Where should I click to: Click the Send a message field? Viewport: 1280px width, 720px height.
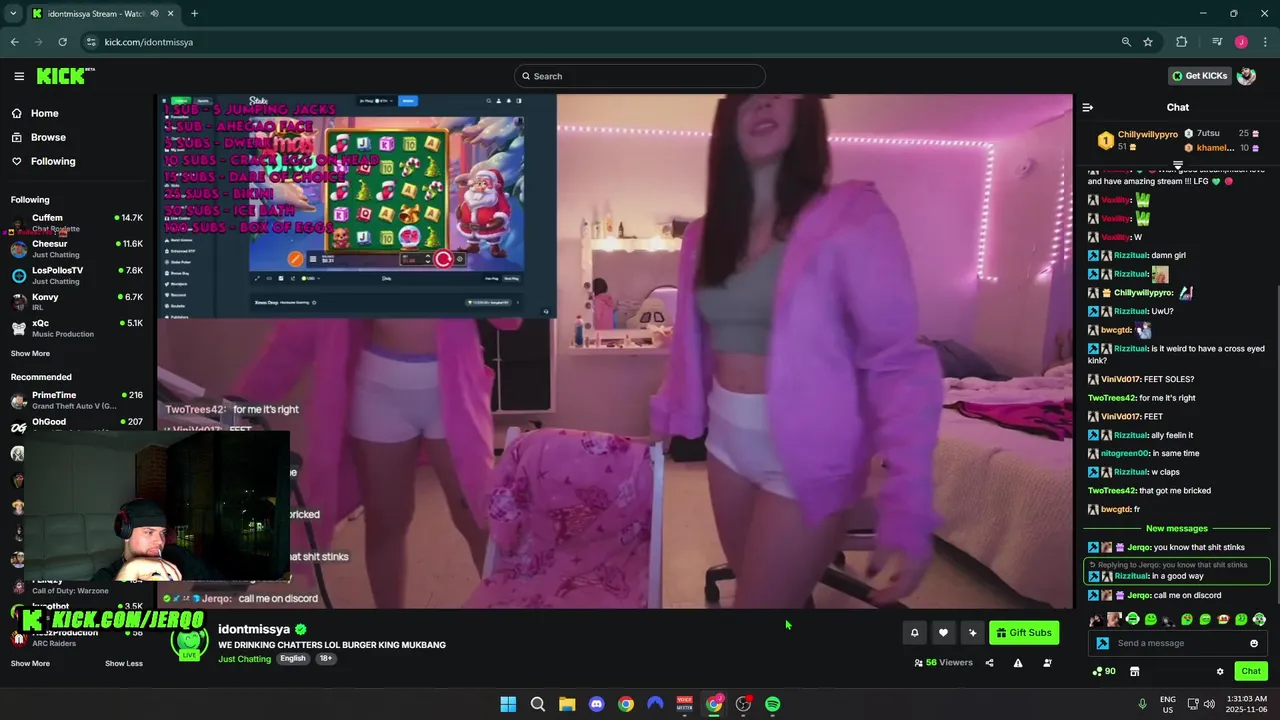pyautogui.click(x=1180, y=644)
